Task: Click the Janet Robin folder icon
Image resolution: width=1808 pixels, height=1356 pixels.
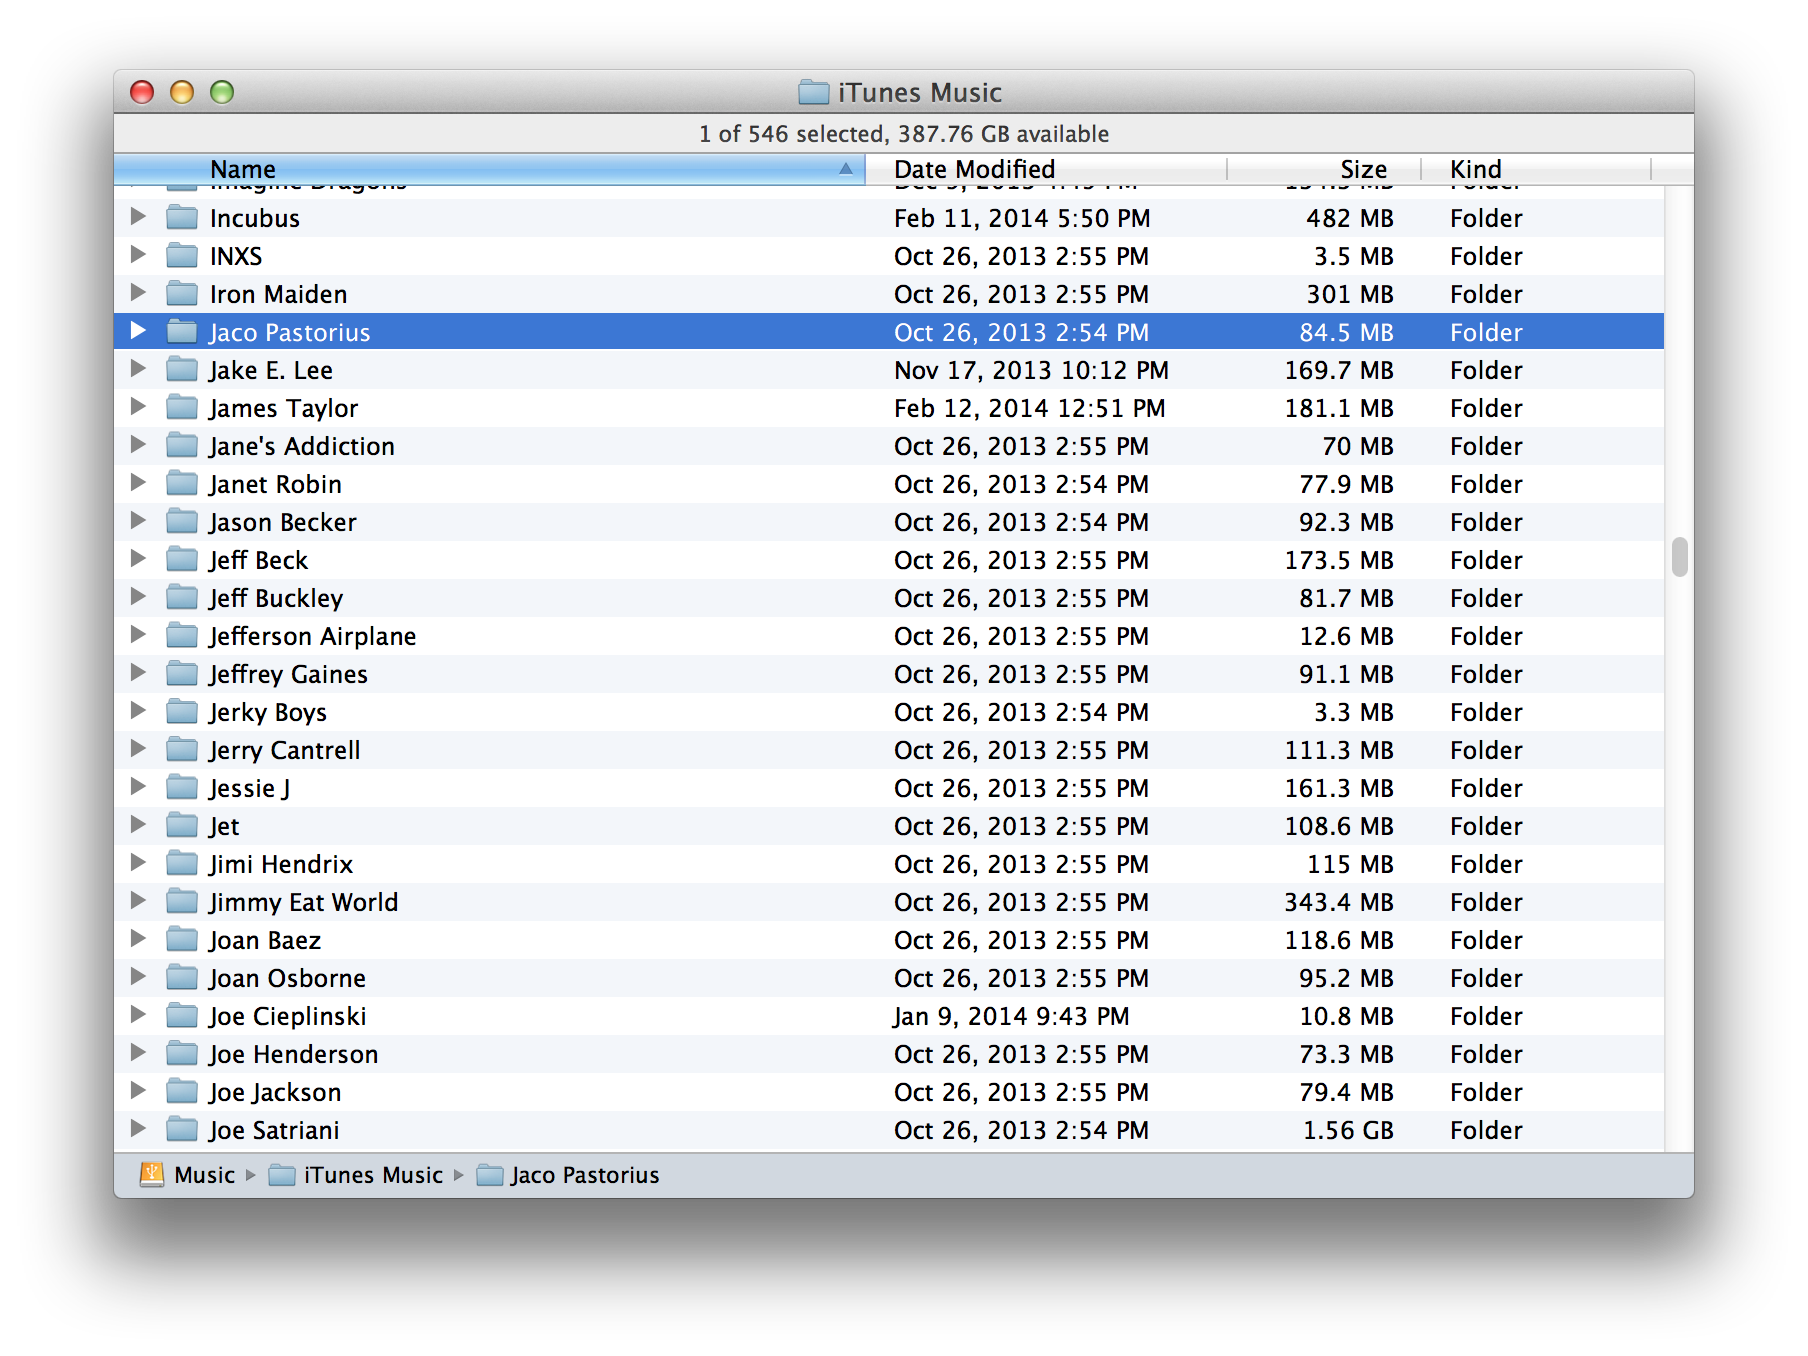Action: (182, 483)
